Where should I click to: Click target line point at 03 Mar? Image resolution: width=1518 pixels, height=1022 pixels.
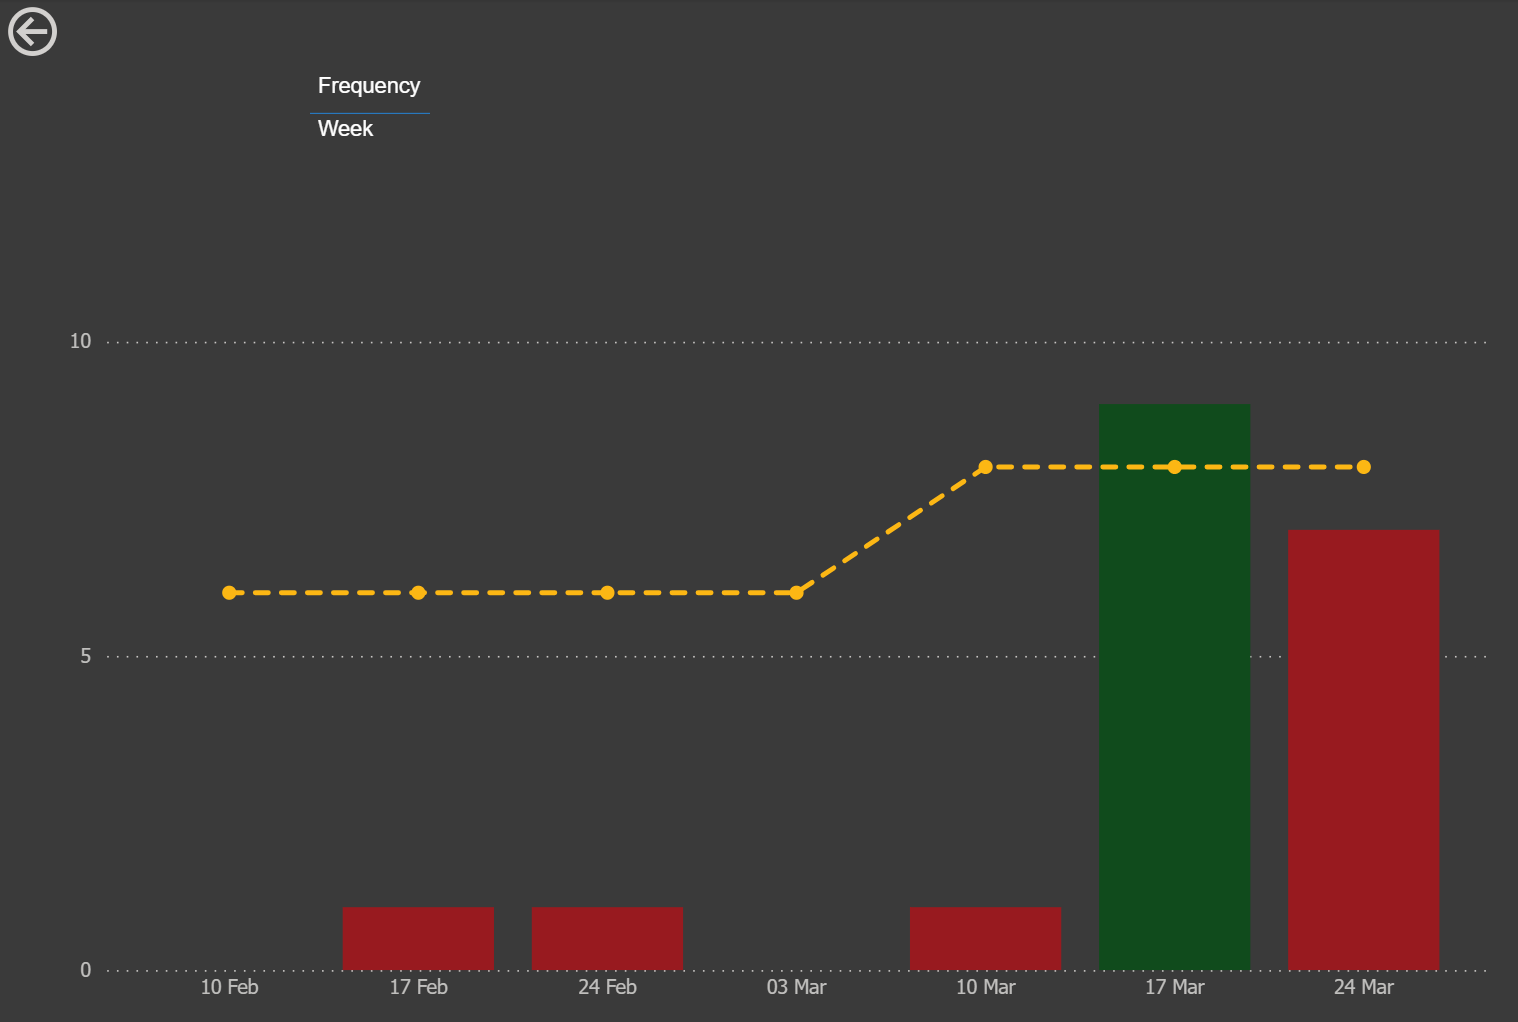pyautogui.click(x=796, y=593)
